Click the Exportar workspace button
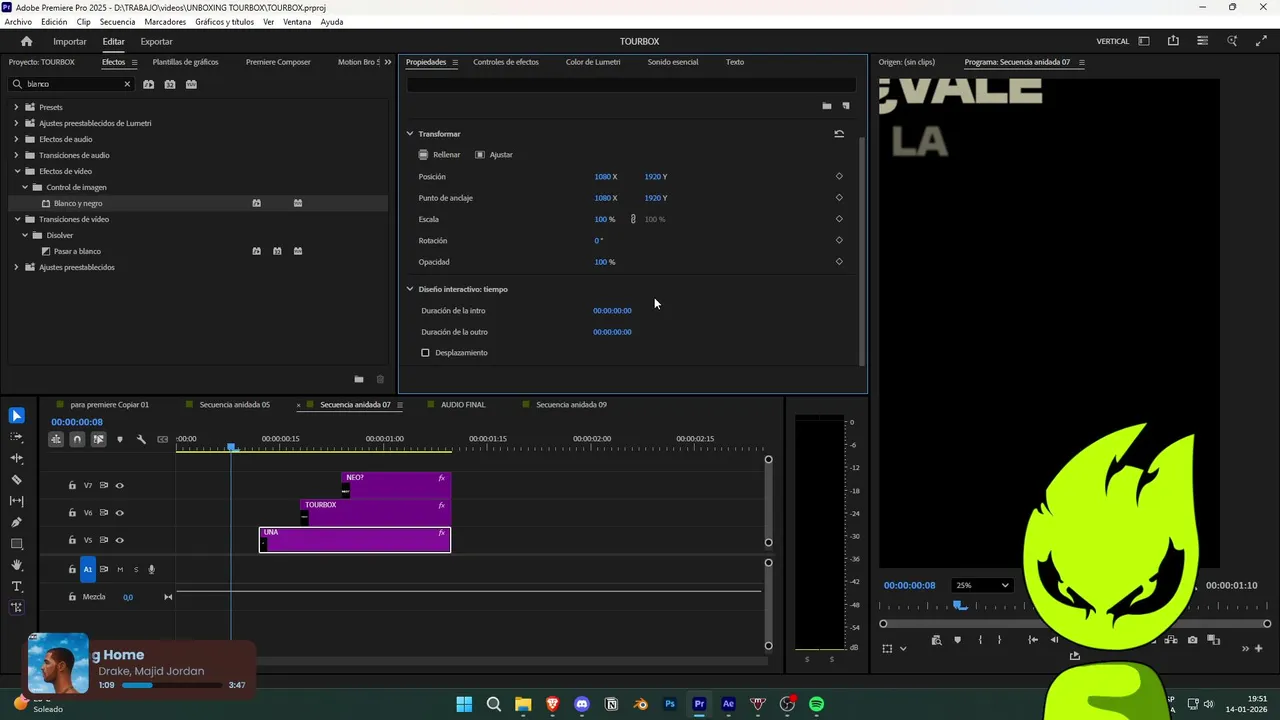 coord(156,42)
